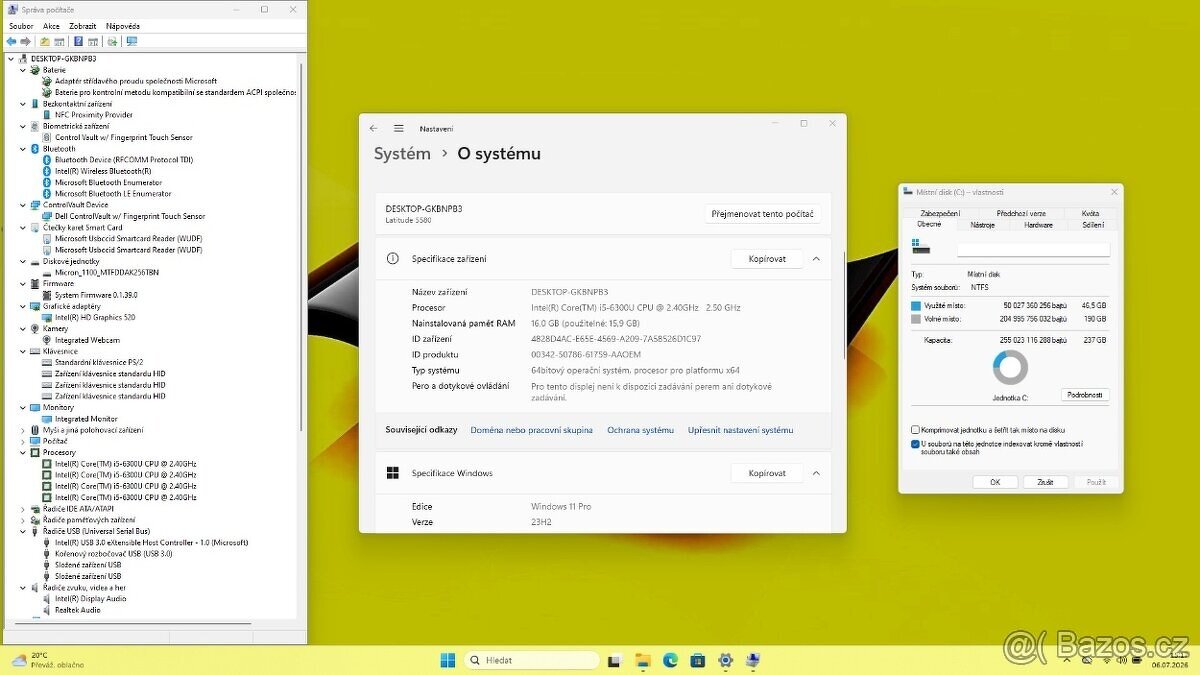Uncheck the index files on drive checkbox
Screen dimensions: 1200x675
click(915, 444)
